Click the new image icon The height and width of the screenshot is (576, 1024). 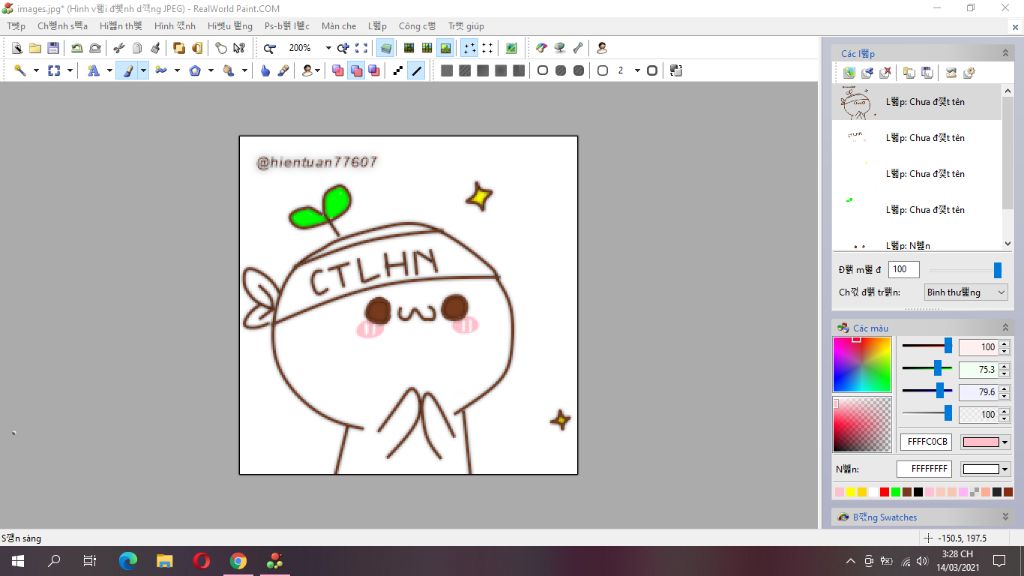point(17,48)
